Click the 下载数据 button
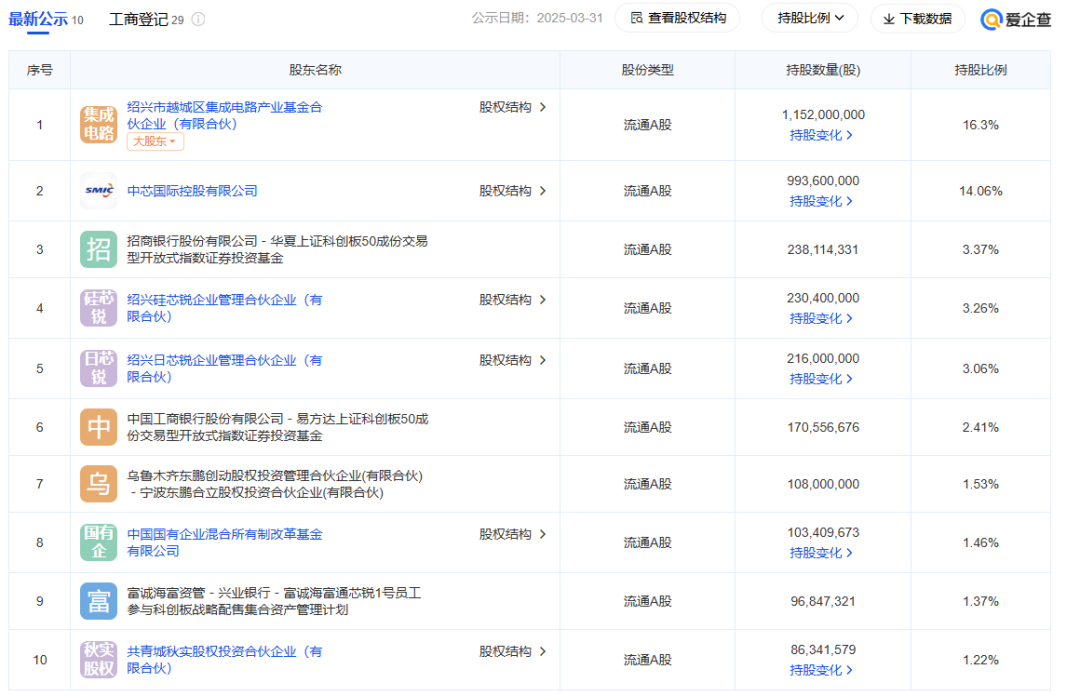Screen dimensions: 1080x696 pyautogui.click(x=917, y=18)
